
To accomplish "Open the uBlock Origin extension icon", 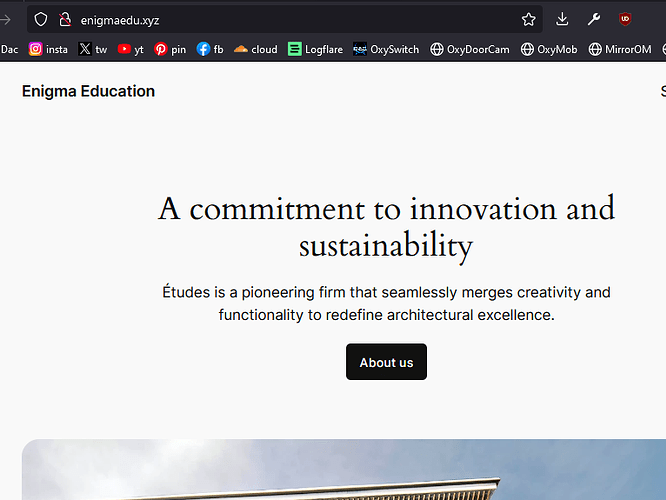I will click(625, 19).
